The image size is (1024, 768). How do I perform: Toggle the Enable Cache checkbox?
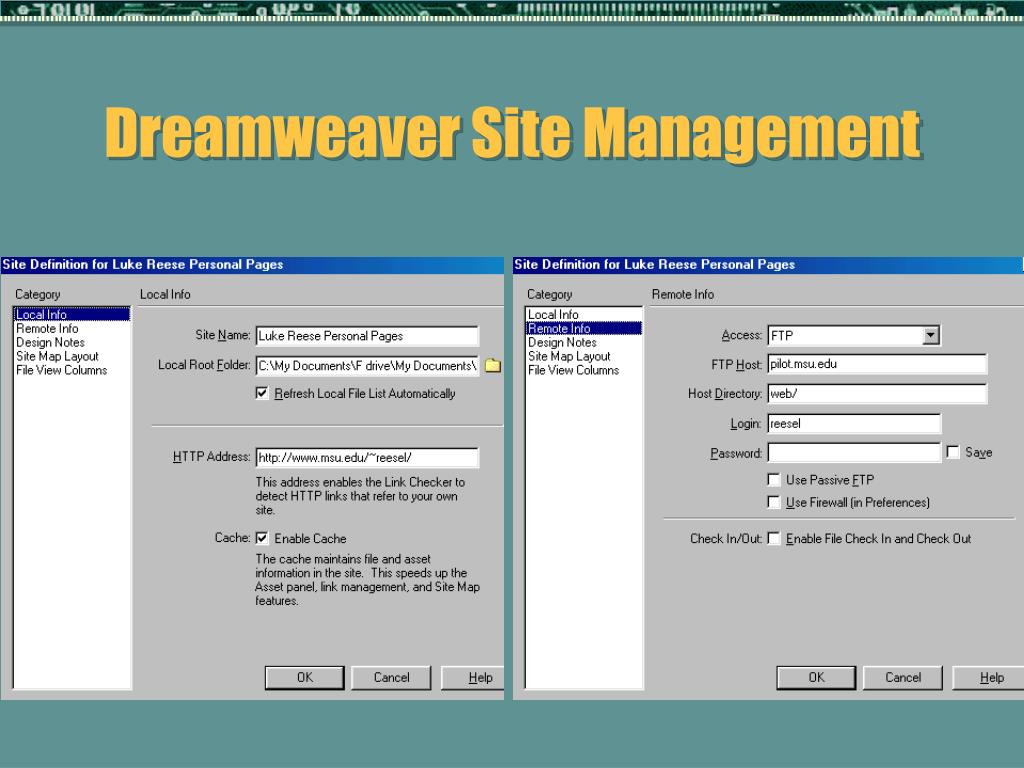(262, 538)
